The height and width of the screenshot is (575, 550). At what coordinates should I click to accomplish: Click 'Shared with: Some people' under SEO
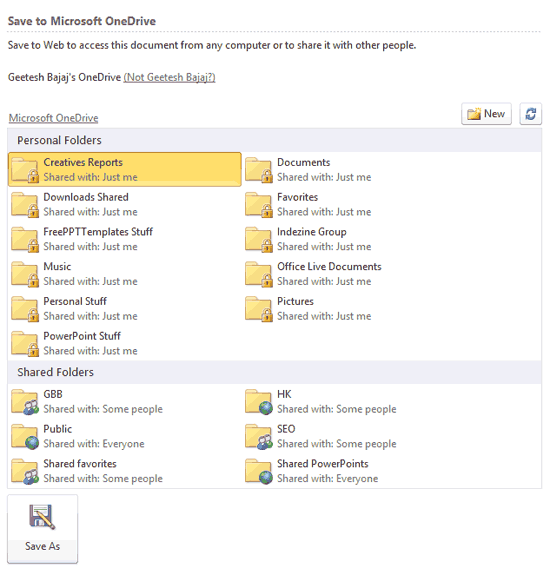[x=337, y=444]
